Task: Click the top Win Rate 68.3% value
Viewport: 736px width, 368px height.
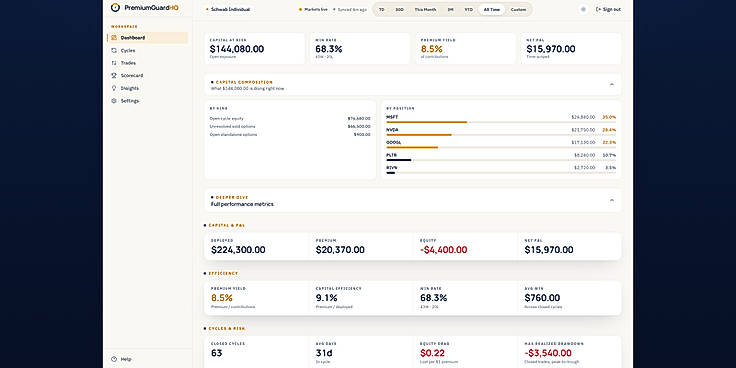Action: click(329, 49)
